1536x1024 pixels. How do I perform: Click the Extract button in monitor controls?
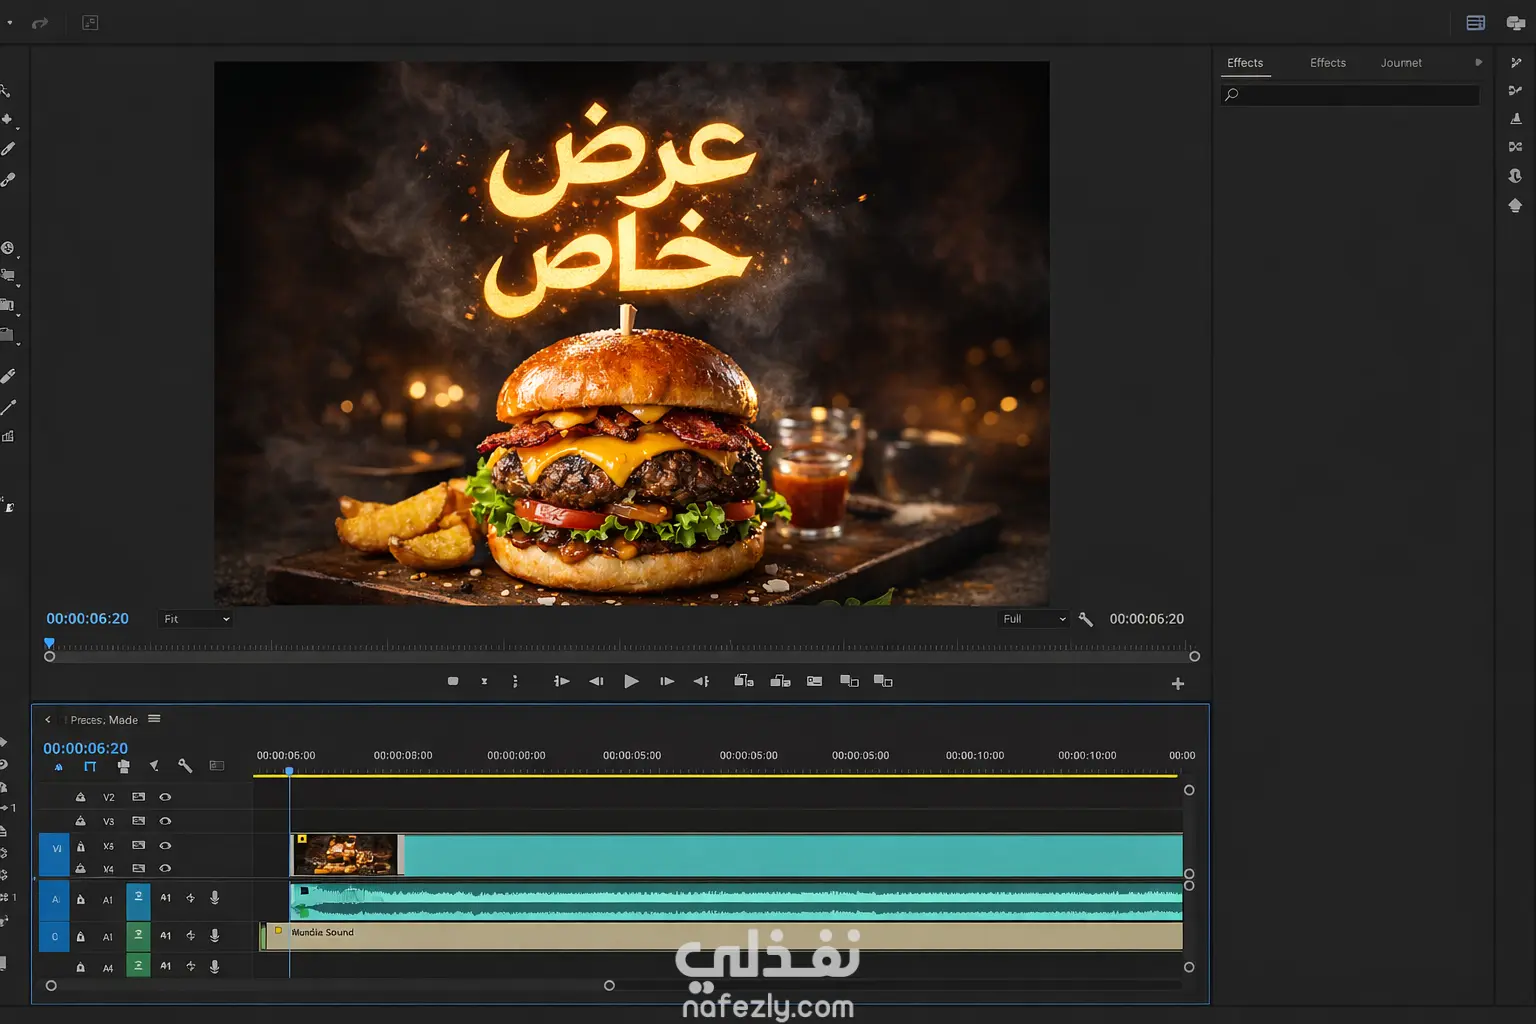pos(780,681)
